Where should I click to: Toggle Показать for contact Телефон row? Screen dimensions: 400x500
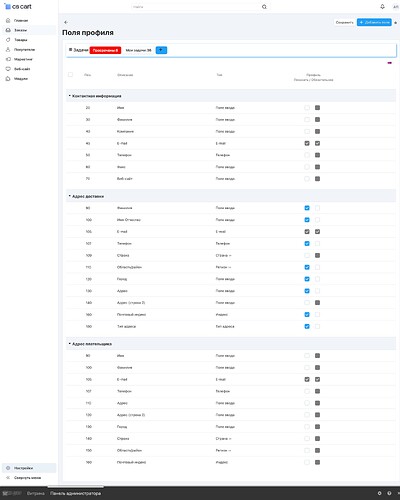tap(307, 155)
